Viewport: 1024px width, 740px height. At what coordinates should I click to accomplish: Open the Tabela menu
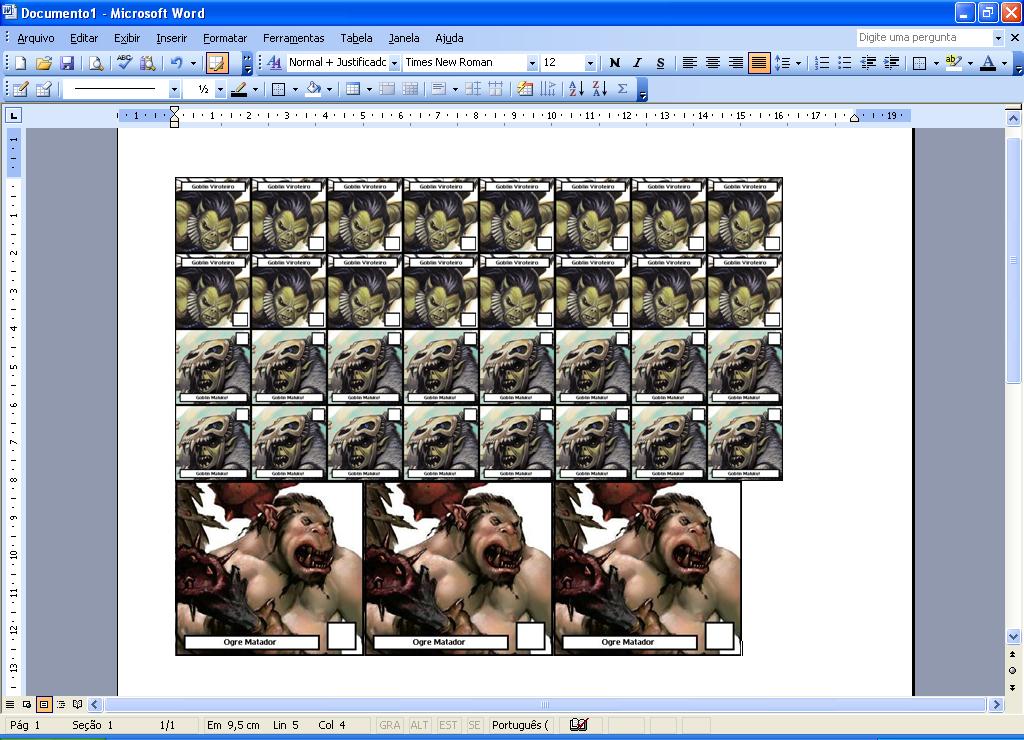click(x=357, y=38)
